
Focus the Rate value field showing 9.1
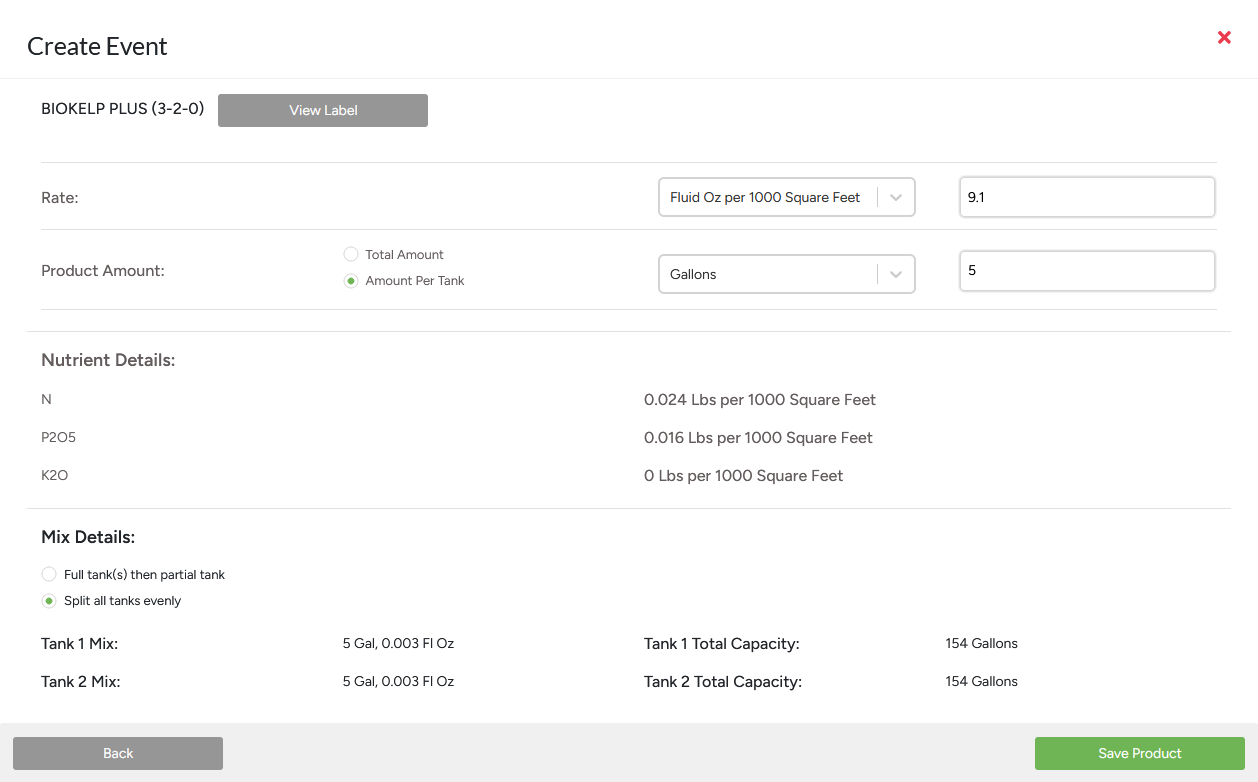pyautogui.click(x=1086, y=198)
